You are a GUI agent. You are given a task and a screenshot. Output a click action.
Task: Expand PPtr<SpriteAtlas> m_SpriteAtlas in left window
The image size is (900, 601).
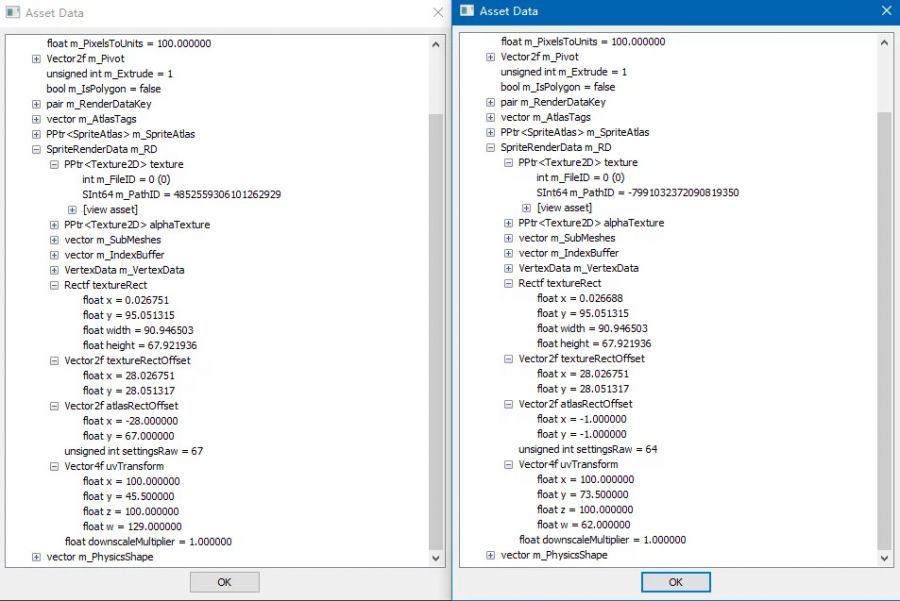(35, 133)
